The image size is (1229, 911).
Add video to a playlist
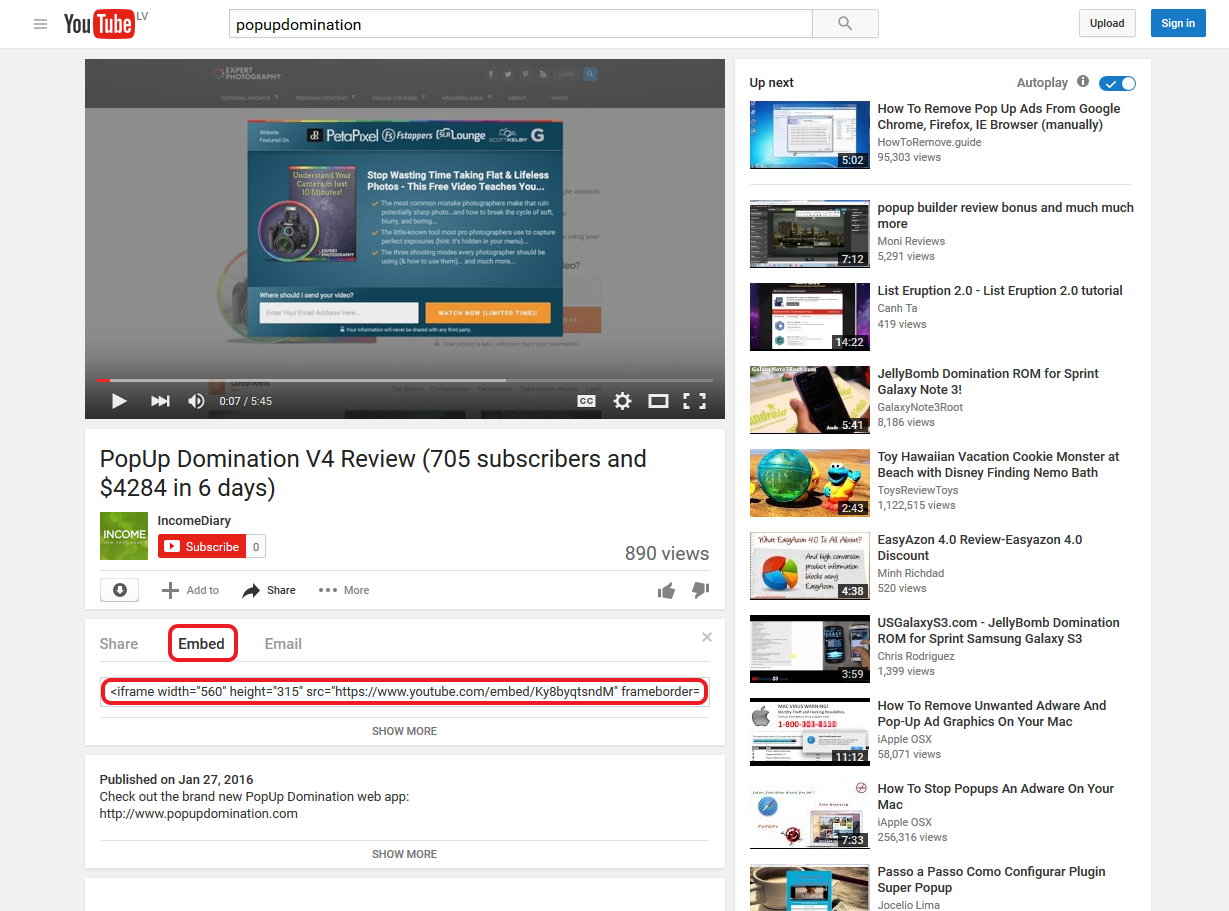190,590
